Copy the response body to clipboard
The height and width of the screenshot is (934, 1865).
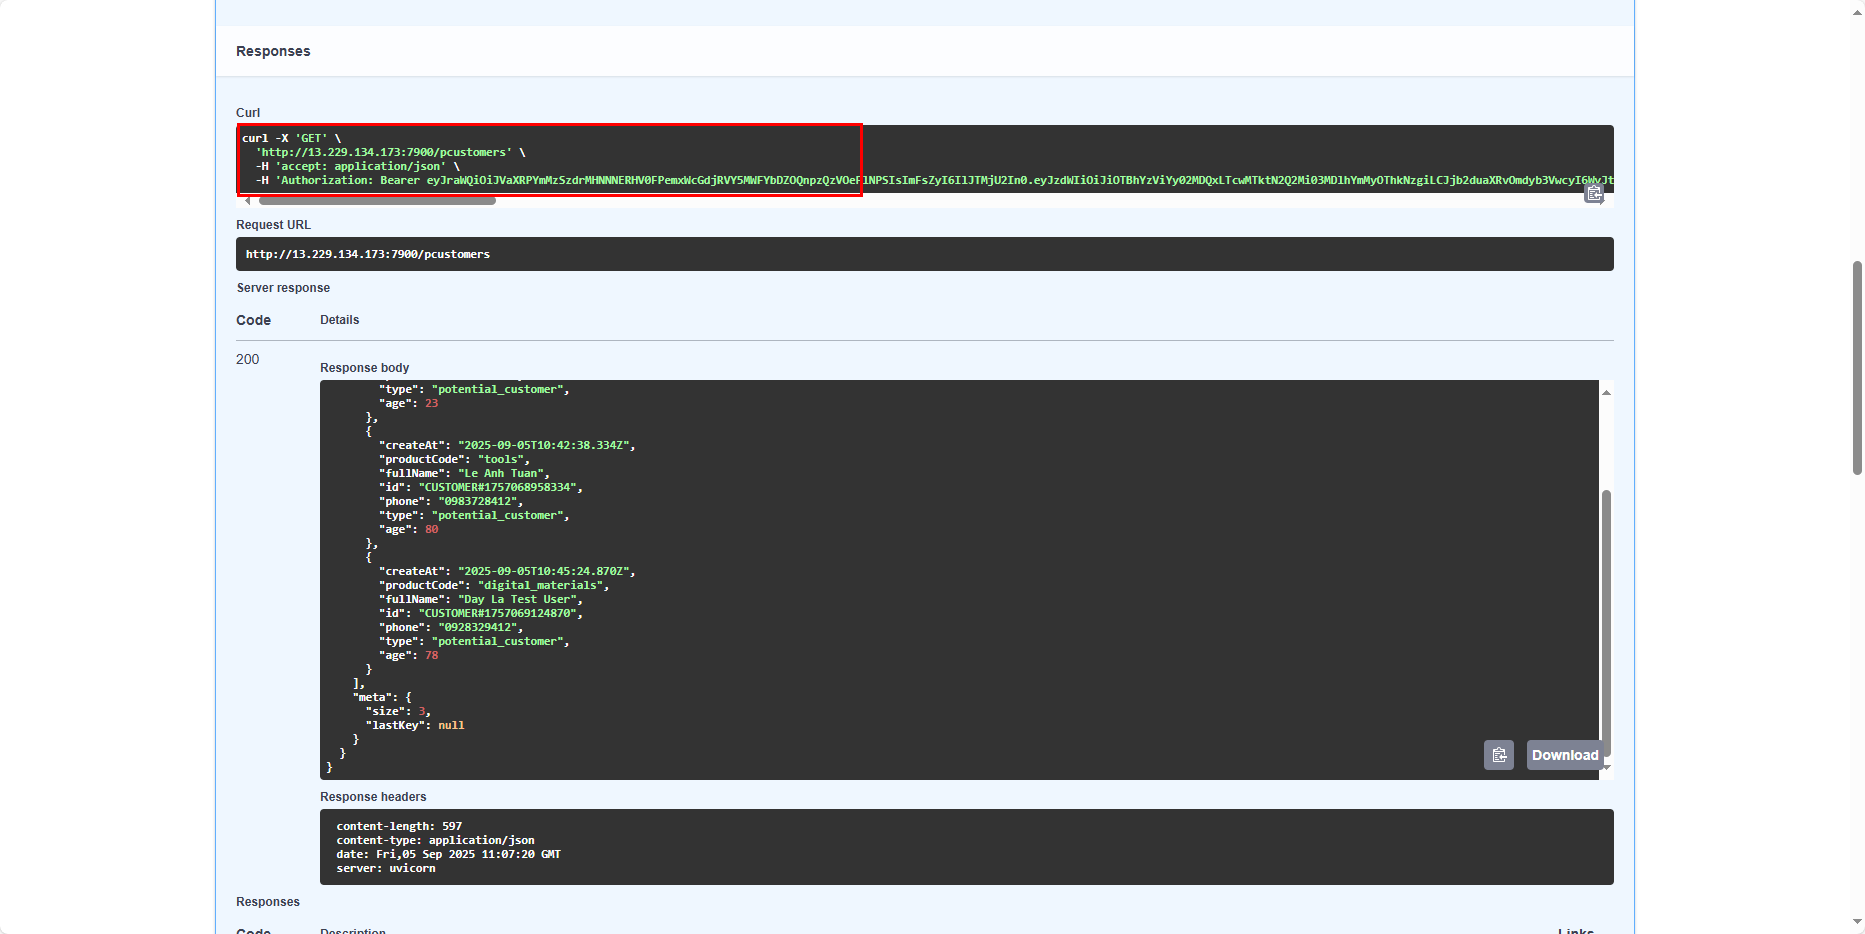click(x=1498, y=755)
